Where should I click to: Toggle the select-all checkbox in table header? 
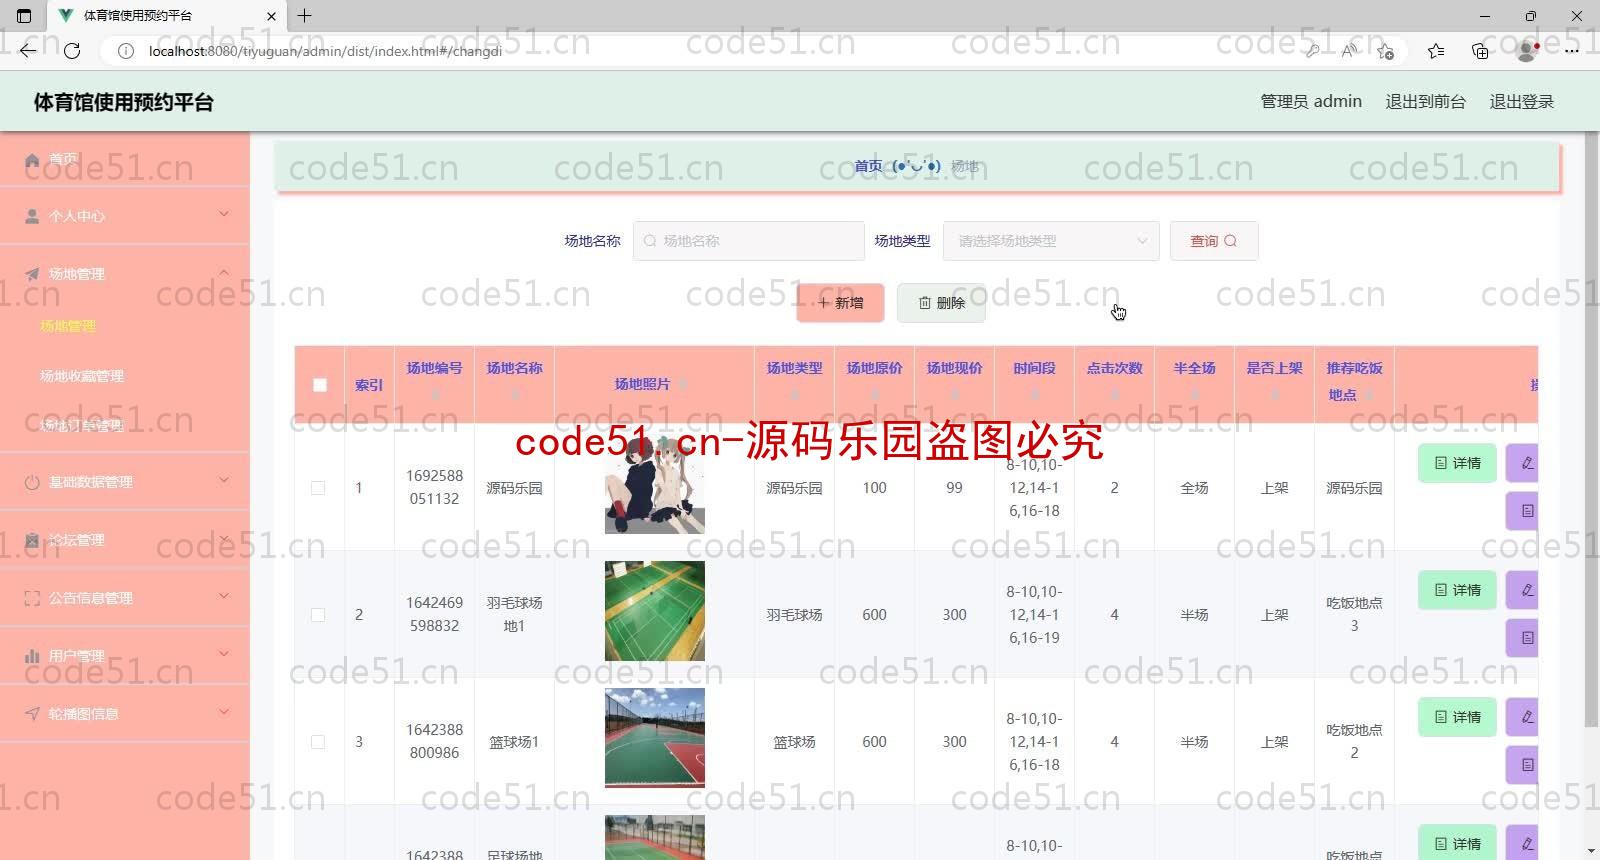point(320,385)
